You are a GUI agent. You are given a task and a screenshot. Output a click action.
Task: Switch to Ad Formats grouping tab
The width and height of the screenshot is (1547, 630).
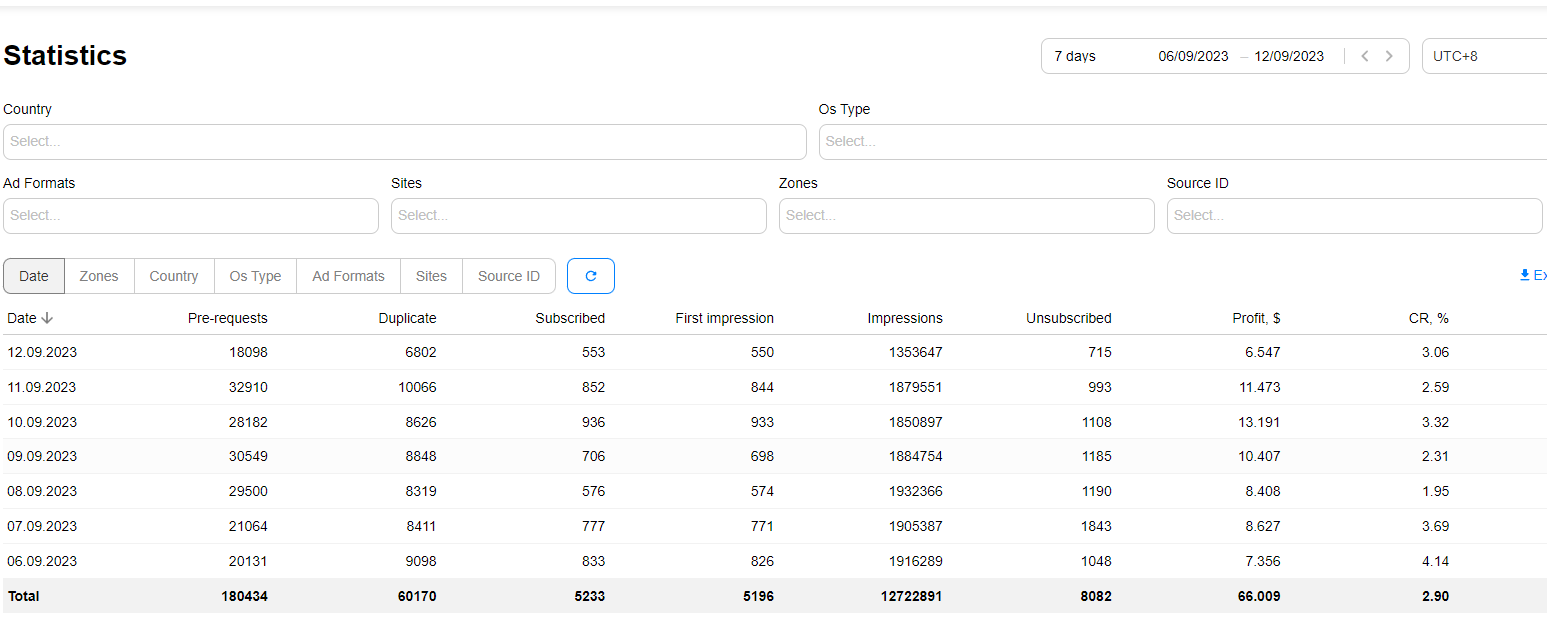tap(348, 276)
